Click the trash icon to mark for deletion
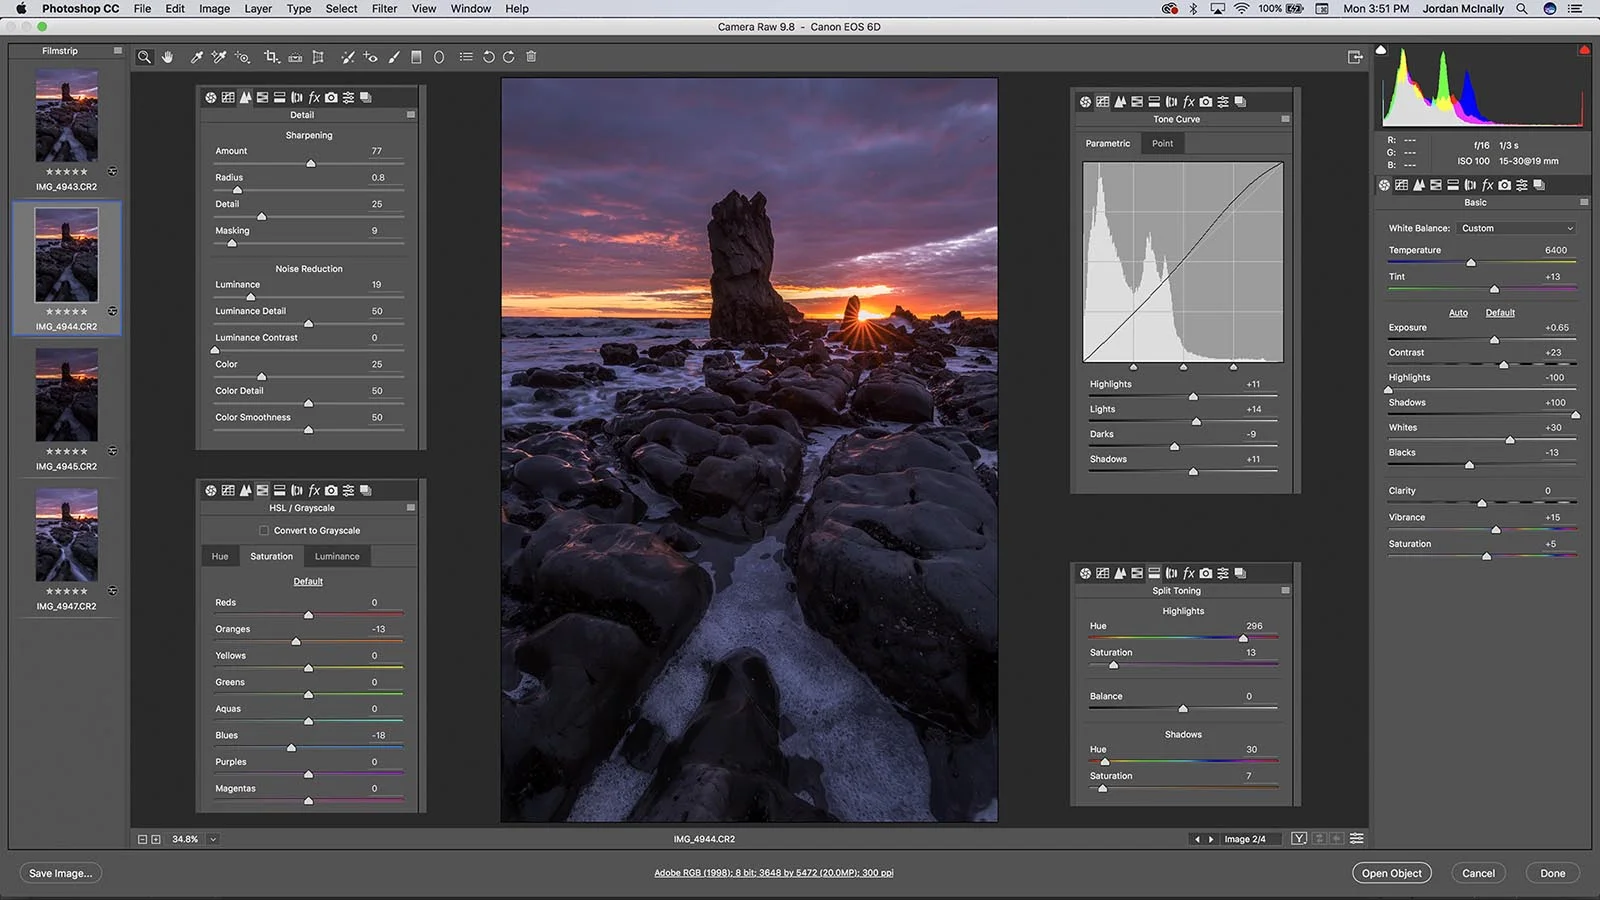 coord(531,57)
